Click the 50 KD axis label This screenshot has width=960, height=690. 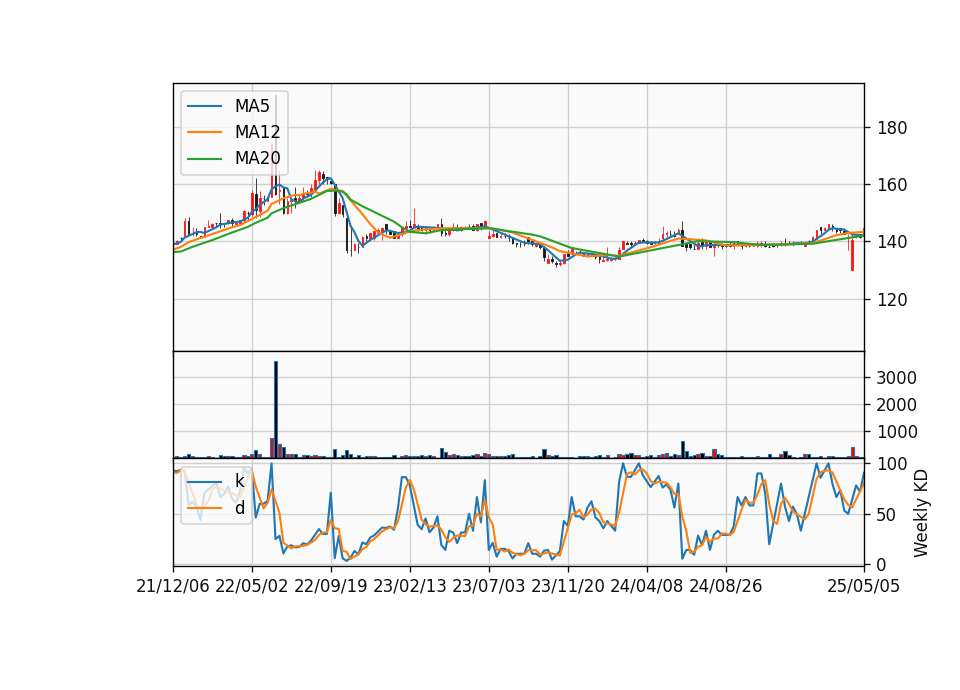coord(887,515)
